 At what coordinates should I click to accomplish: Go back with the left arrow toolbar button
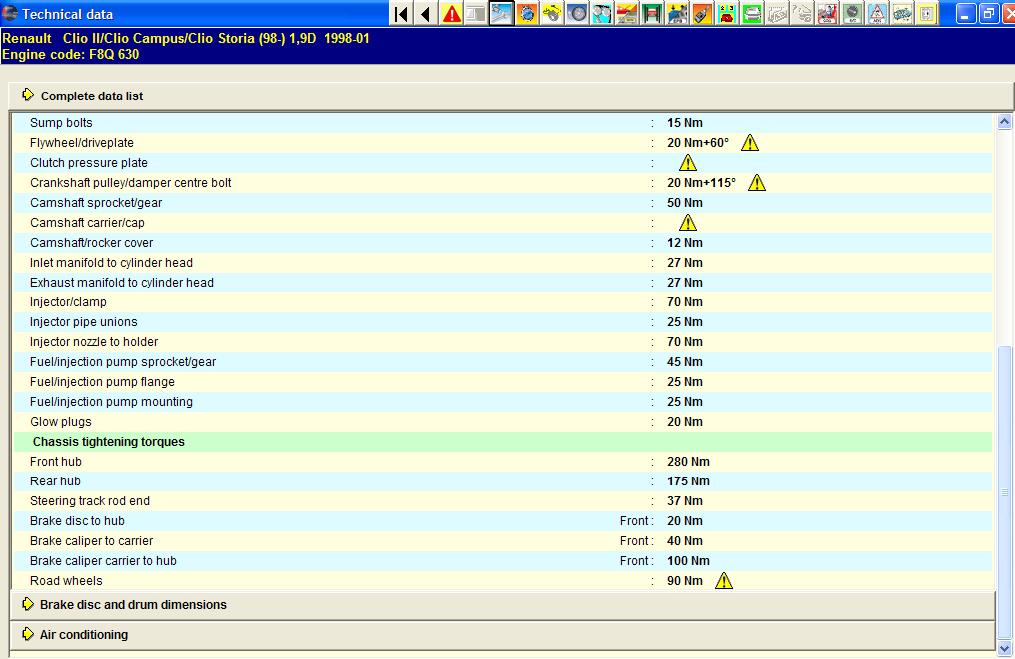pos(425,14)
